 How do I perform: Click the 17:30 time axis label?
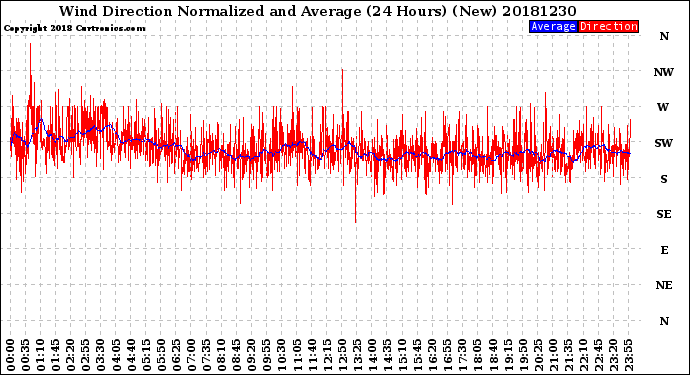[x=463, y=355]
